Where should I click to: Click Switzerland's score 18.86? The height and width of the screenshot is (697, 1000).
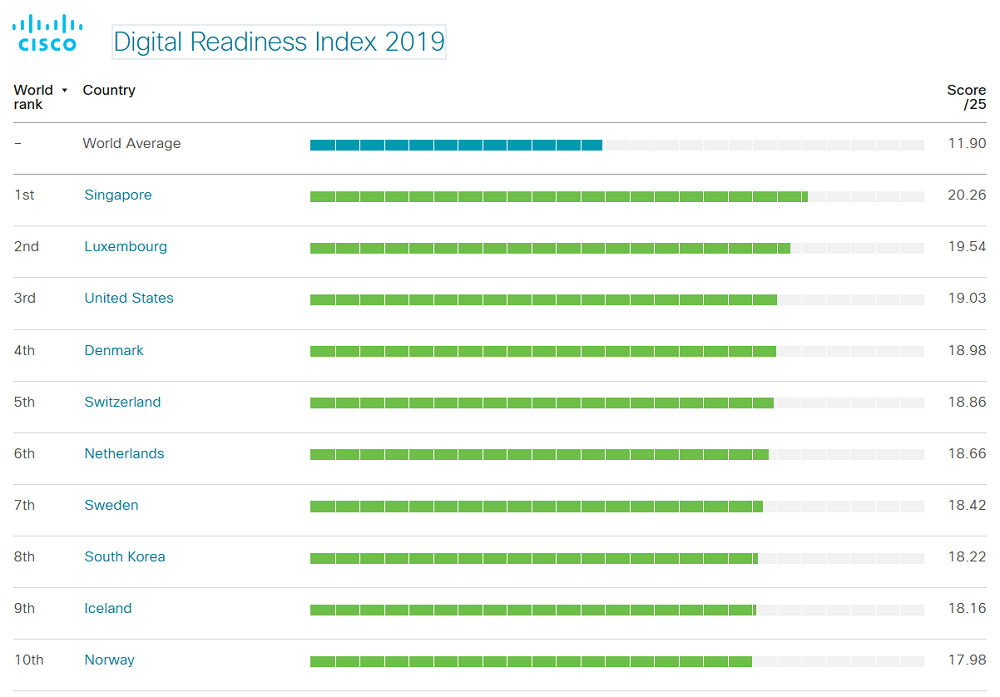click(967, 402)
